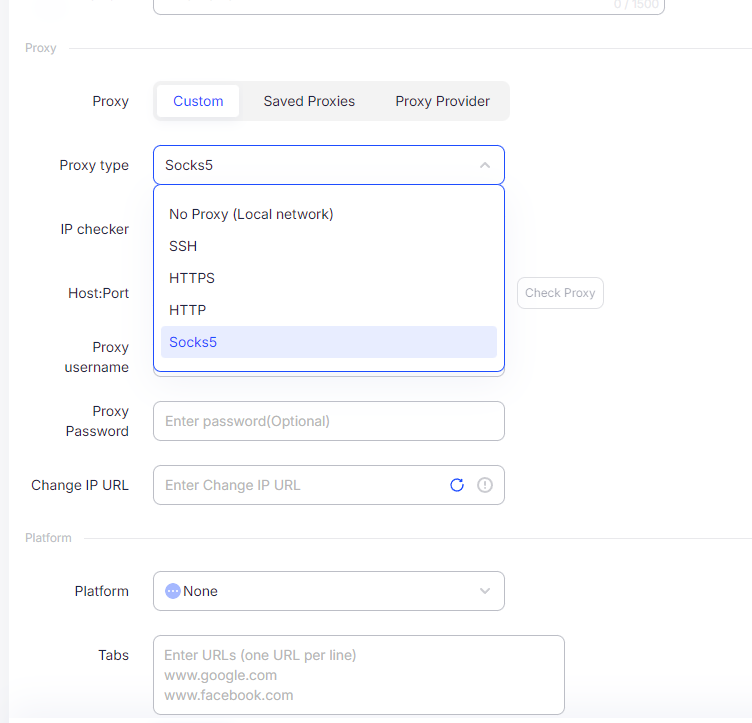Click the Proxy Password label
The image size is (752, 723).
coord(97,421)
